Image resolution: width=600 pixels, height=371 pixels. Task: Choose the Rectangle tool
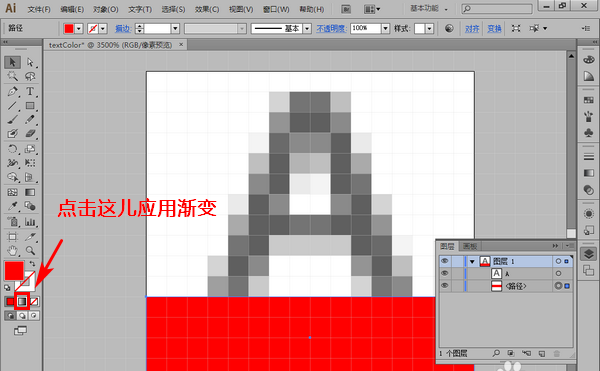tap(30, 105)
